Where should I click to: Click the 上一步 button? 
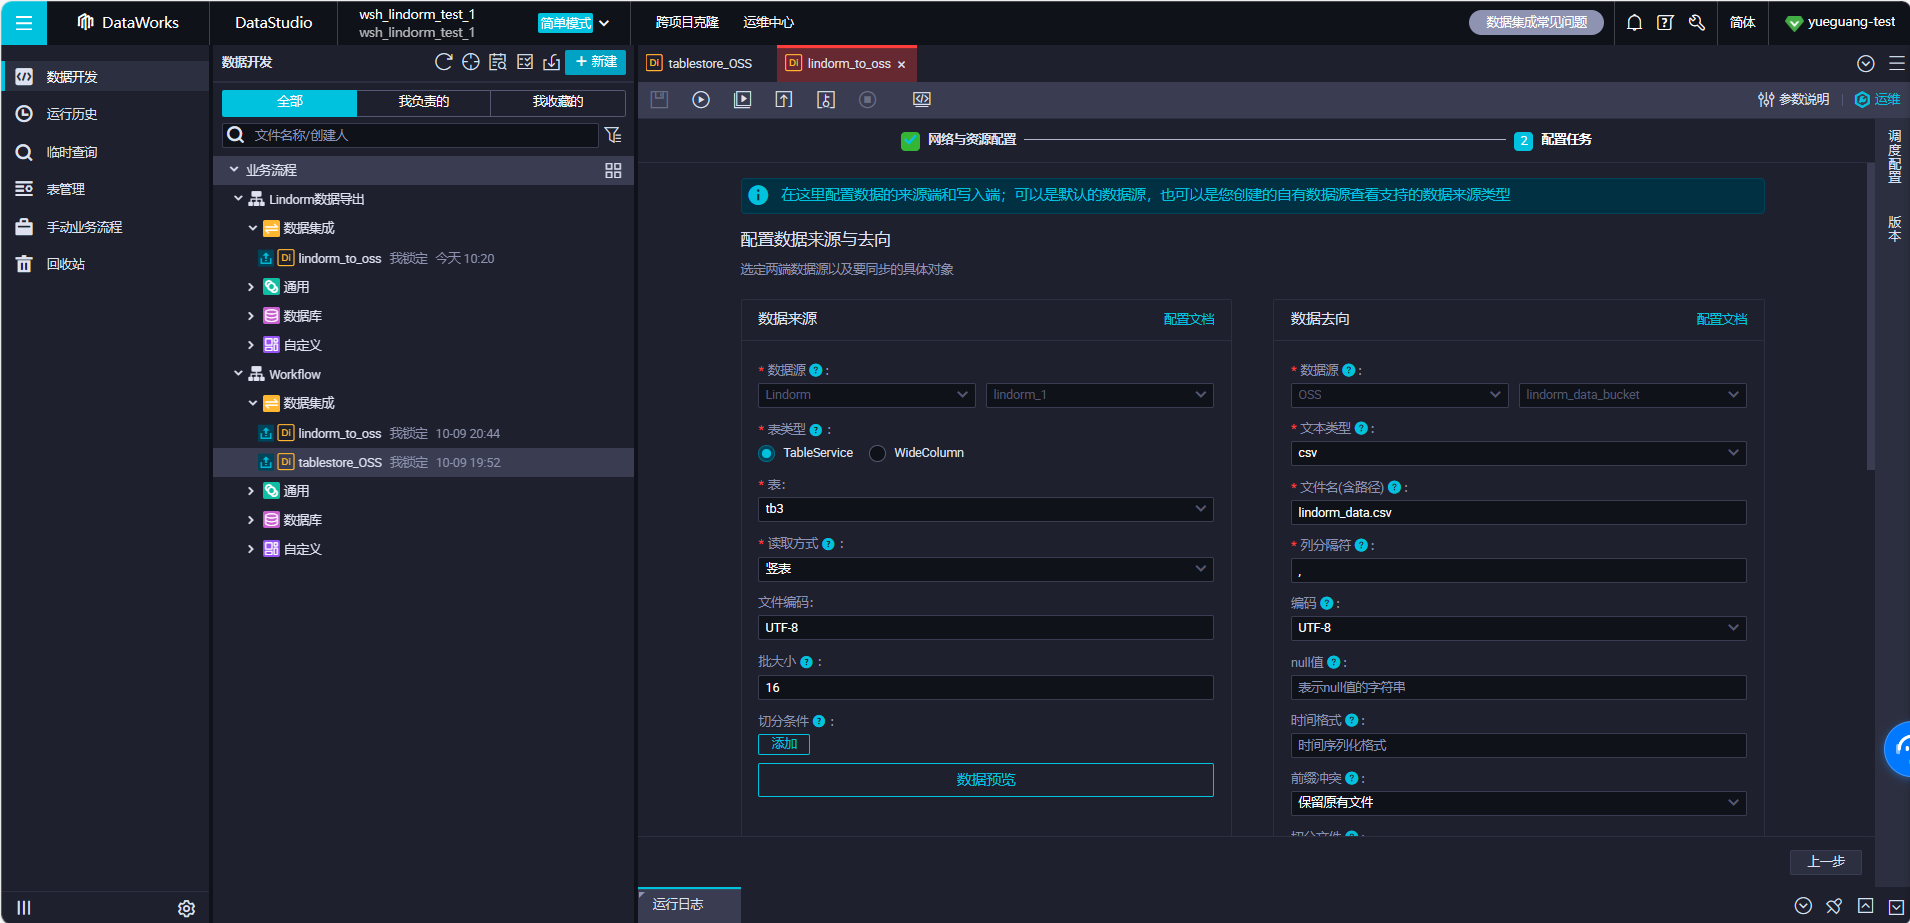(x=1826, y=862)
